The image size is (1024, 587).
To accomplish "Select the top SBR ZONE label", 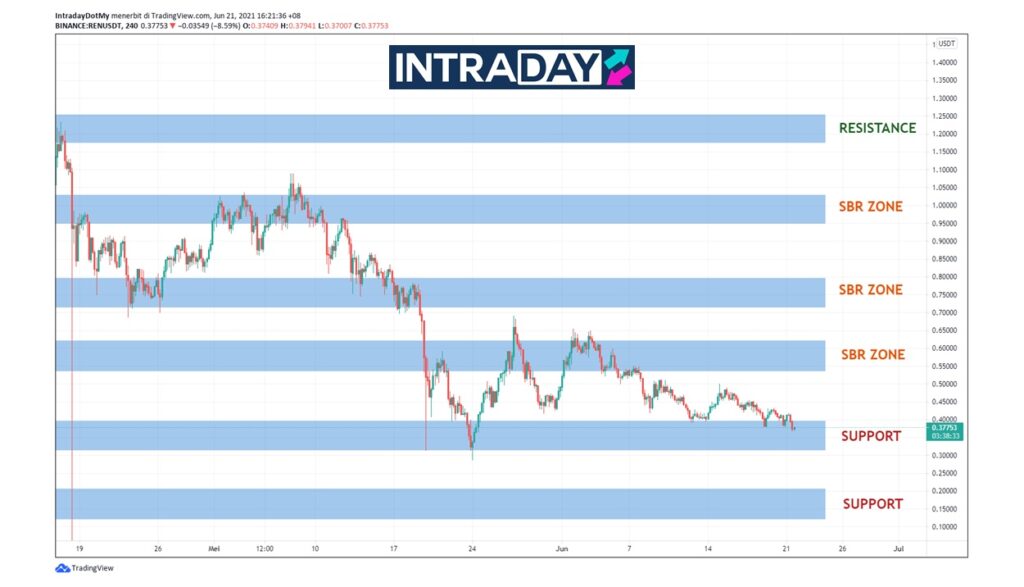I will [x=870, y=207].
